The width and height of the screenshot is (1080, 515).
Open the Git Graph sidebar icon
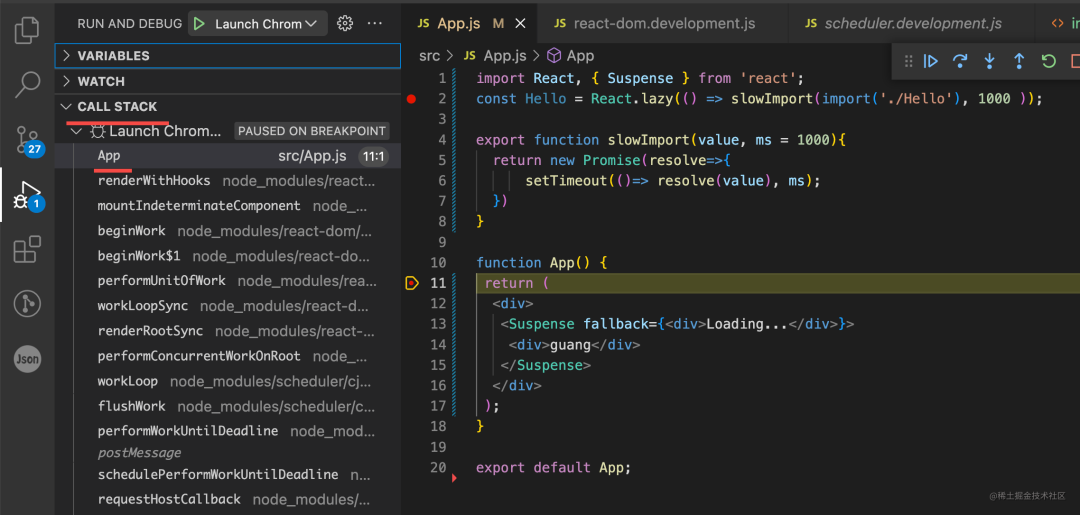pyautogui.click(x=27, y=303)
